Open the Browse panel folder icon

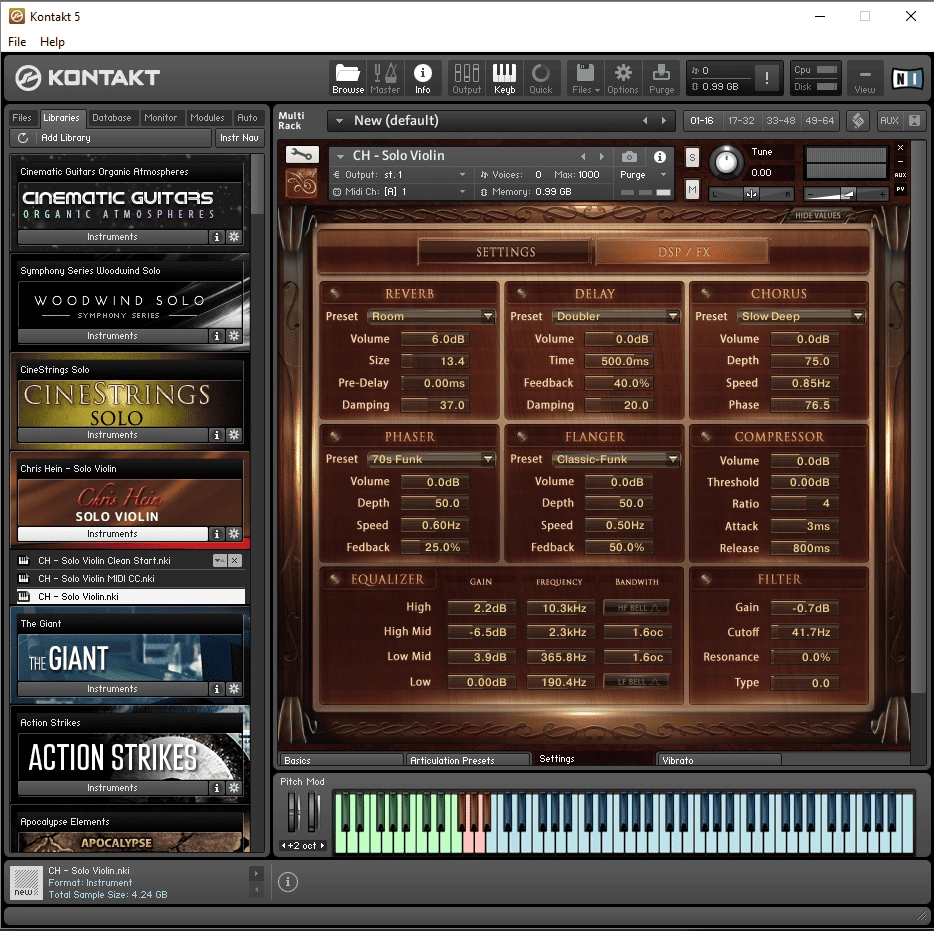click(348, 78)
